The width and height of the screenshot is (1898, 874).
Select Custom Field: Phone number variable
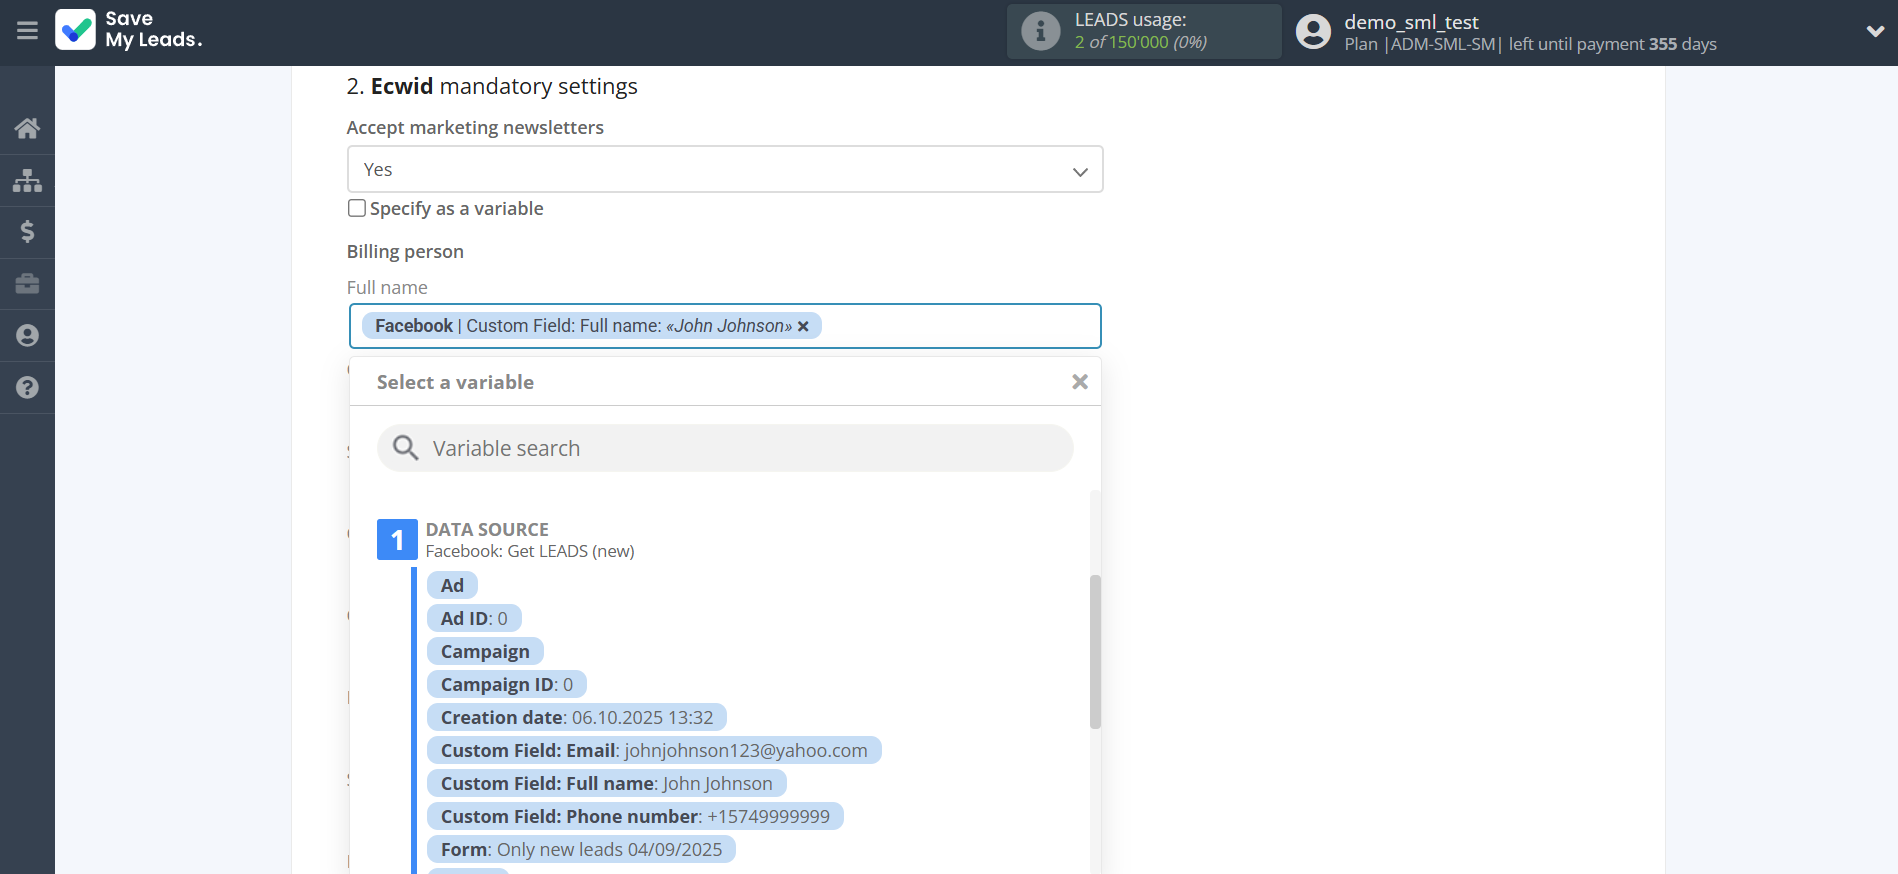pos(634,817)
